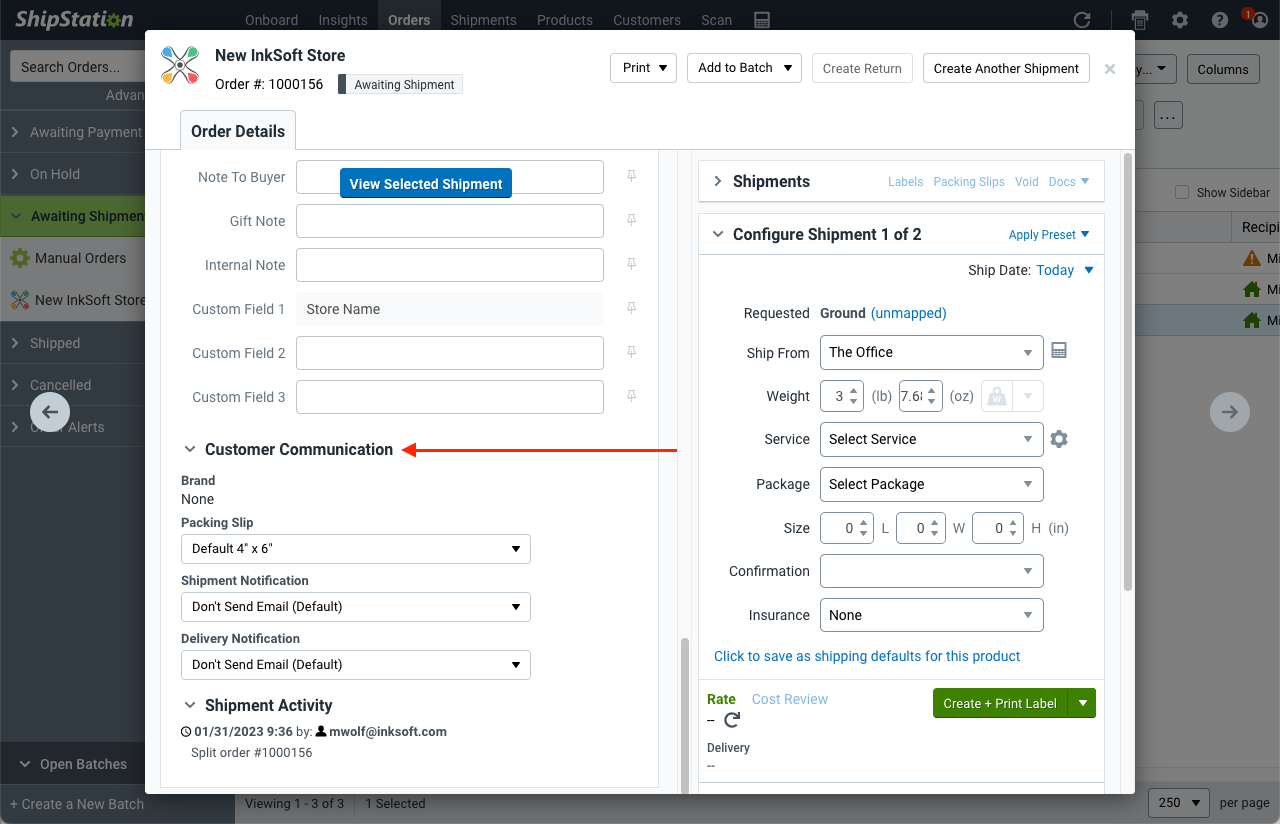Click the unmapped Ground service link

908,313
